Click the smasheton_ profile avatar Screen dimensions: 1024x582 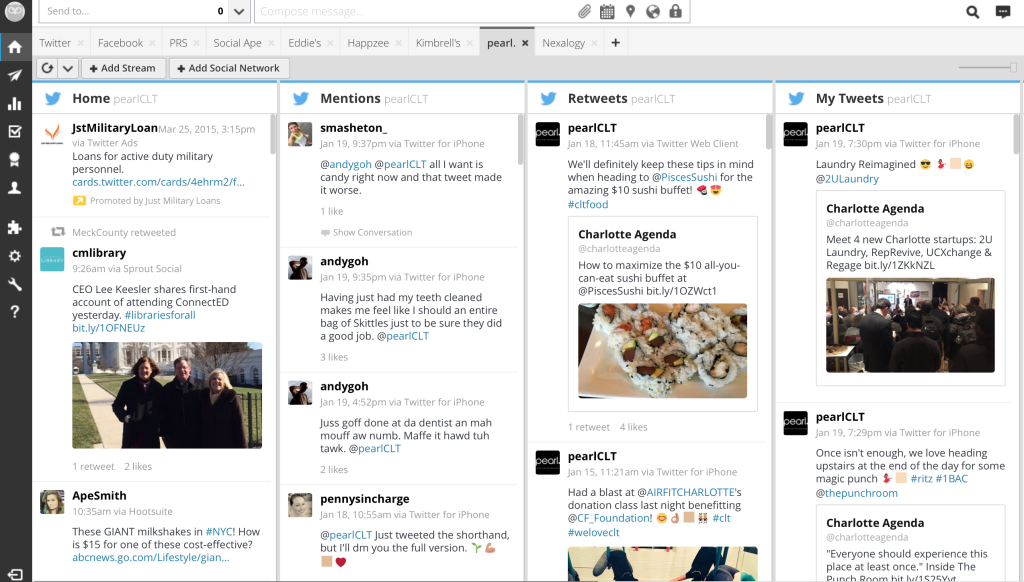point(300,134)
